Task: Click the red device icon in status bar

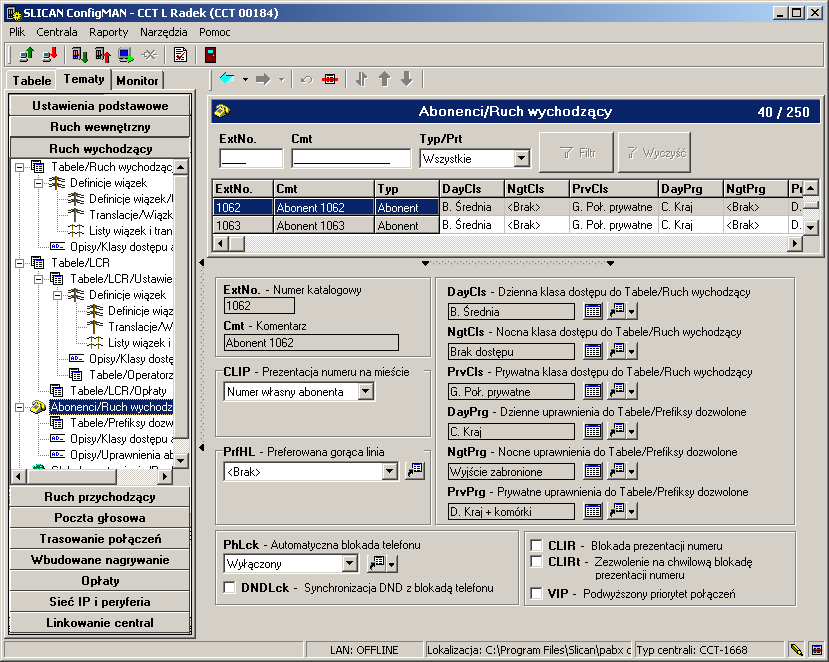Action: point(817,649)
